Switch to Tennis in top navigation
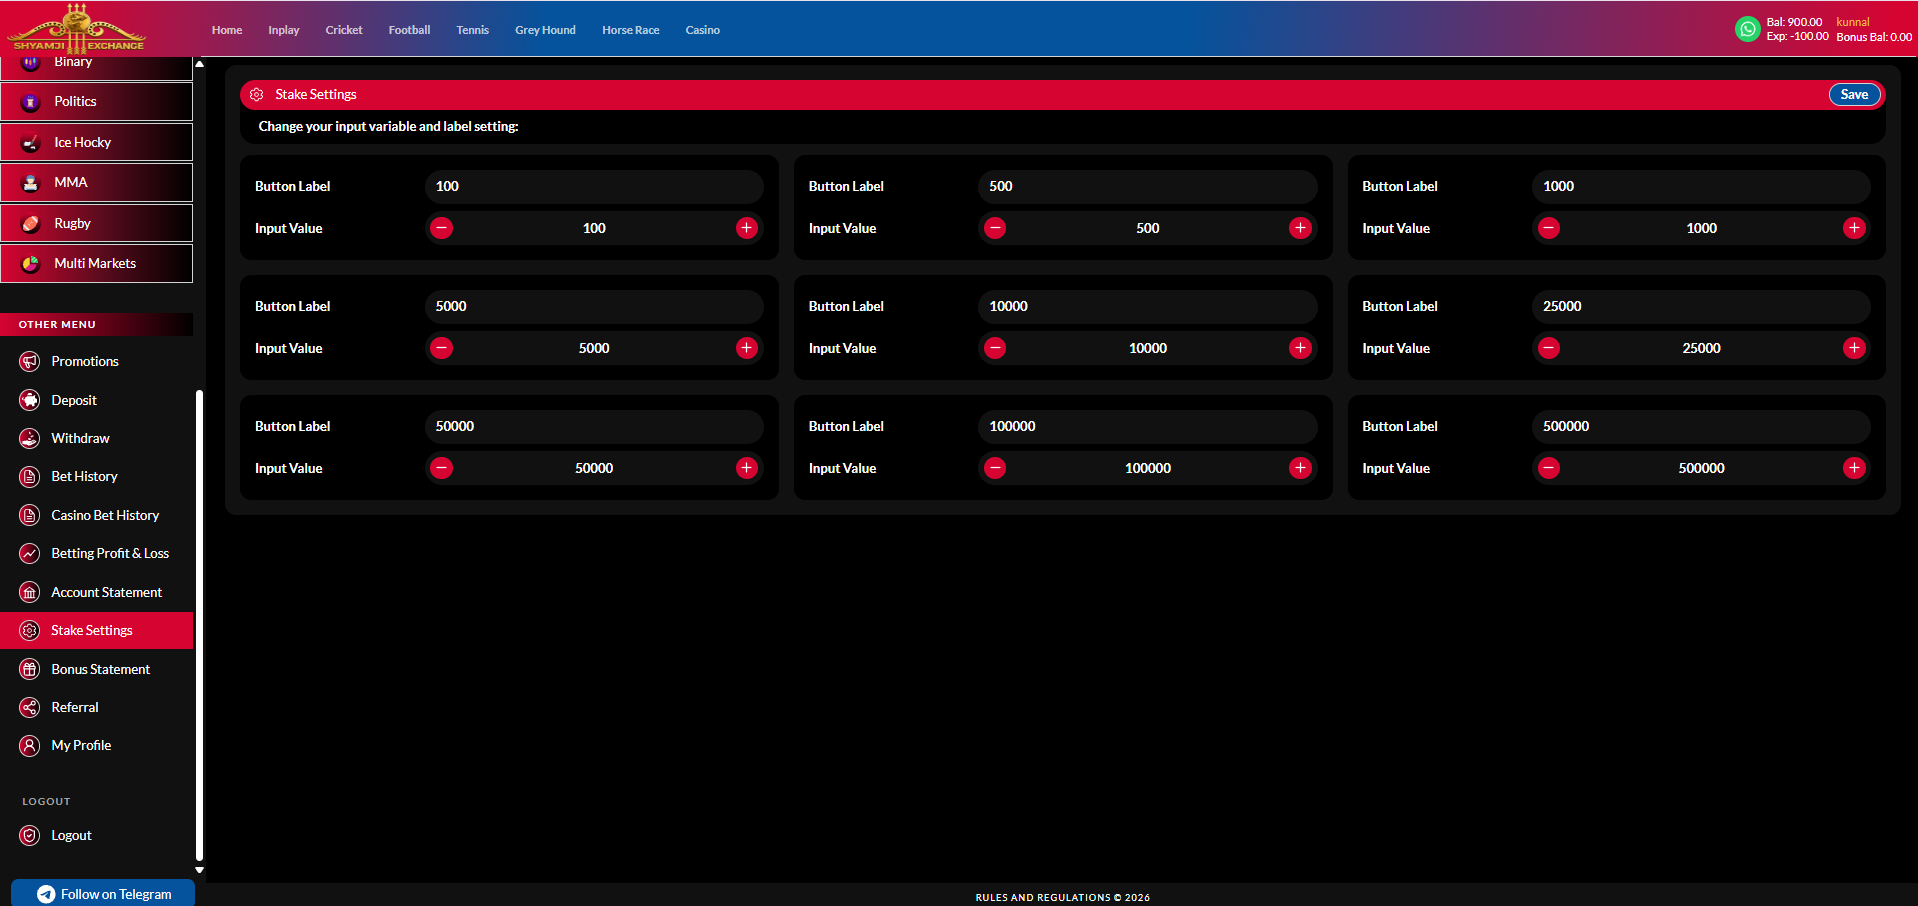 [x=472, y=30]
